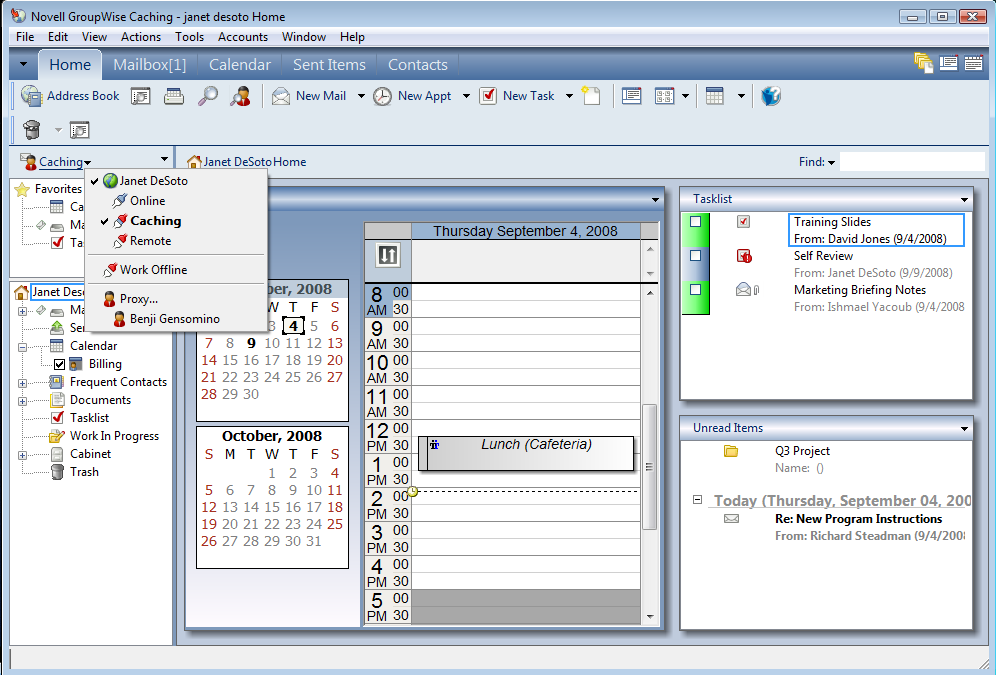Click the Lunch appointment icon
This screenshot has height=675, width=996.
point(434,444)
